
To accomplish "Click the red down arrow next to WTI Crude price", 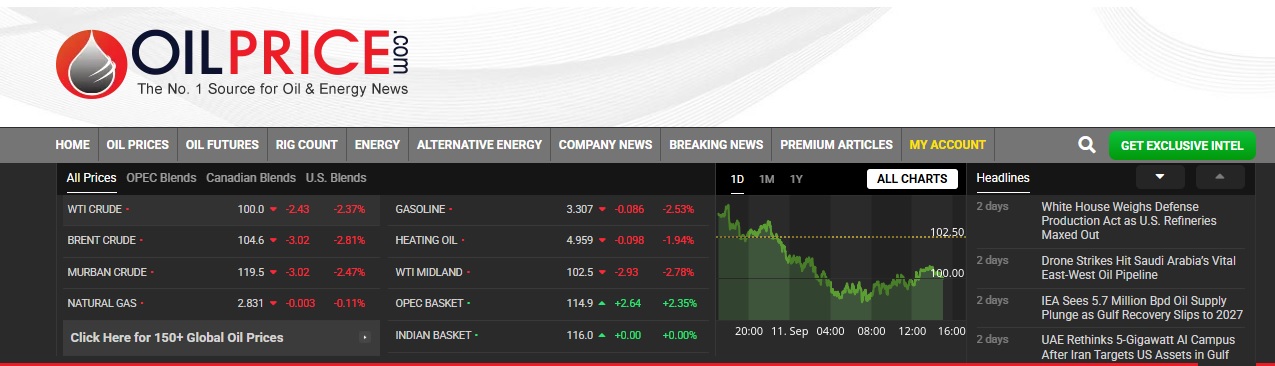I will pos(274,210).
